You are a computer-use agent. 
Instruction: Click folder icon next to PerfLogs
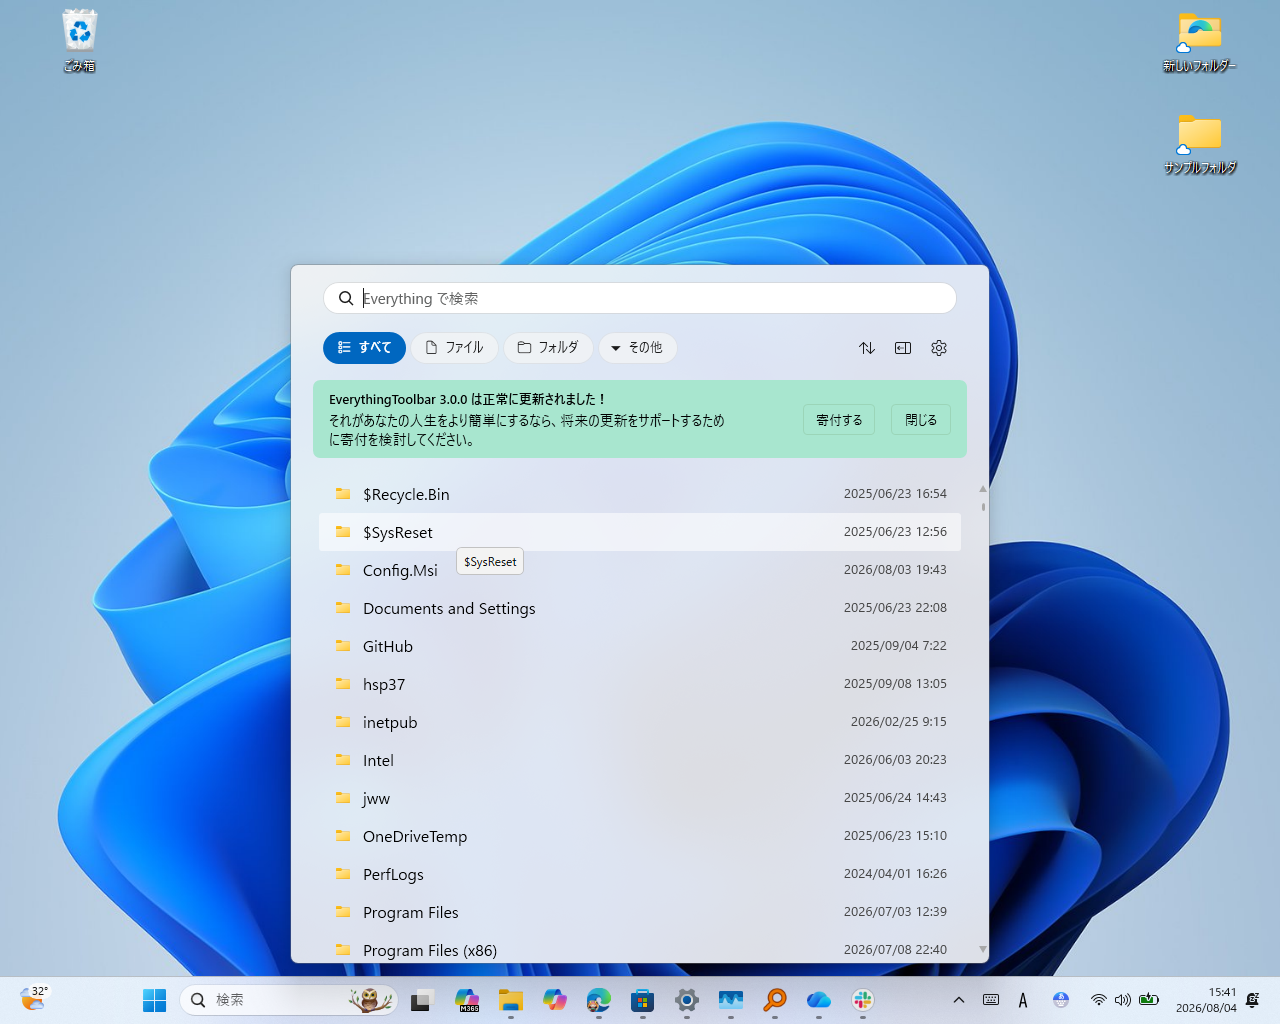pyautogui.click(x=343, y=874)
